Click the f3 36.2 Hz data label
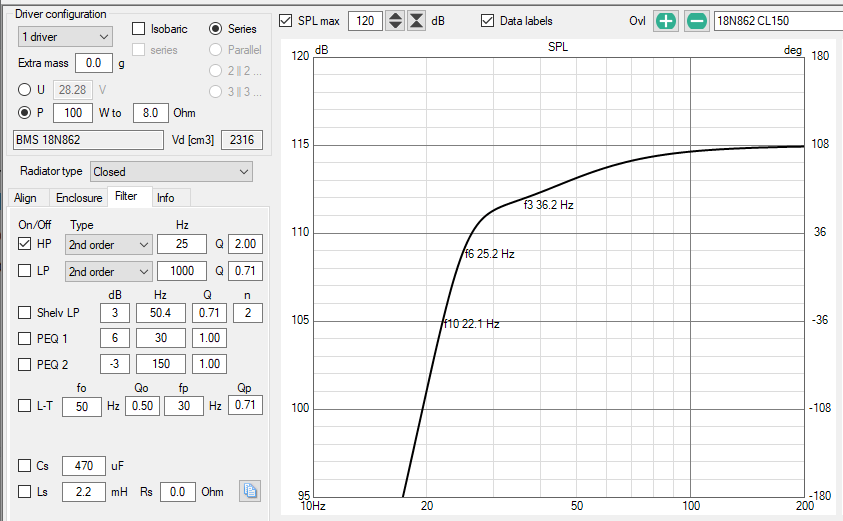The image size is (843, 521). click(548, 205)
